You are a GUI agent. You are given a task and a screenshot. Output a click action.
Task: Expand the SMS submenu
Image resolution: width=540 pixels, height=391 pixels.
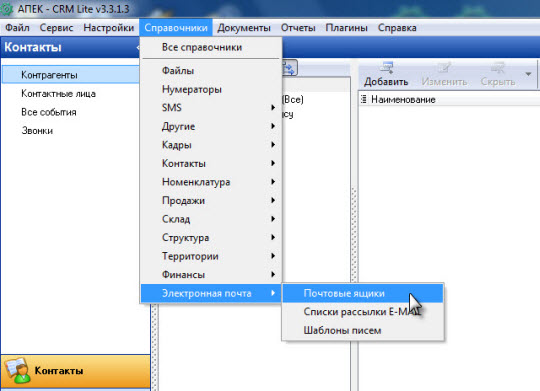(212, 107)
